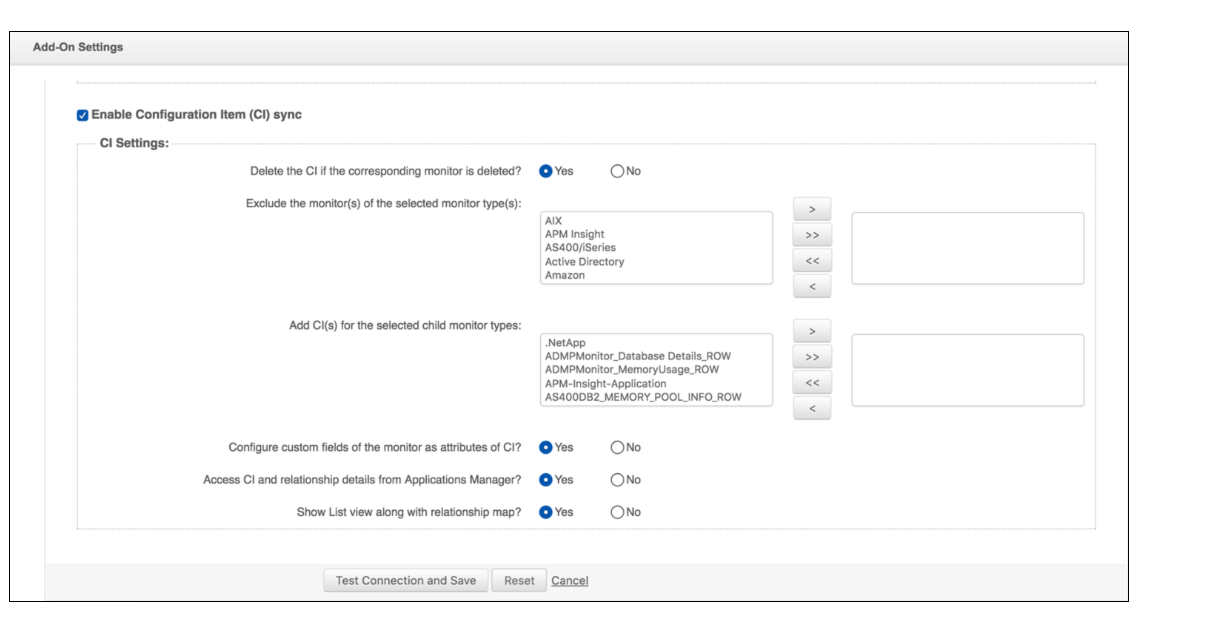Click the move-right (>) button for excluded monitor types
The image size is (1211, 631).
tap(812, 210)
